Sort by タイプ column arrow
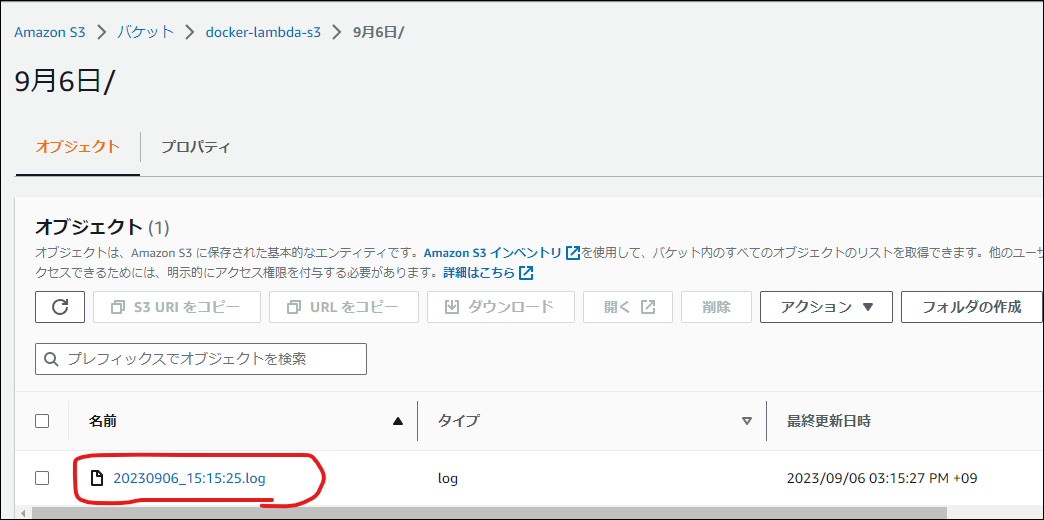1044x520 pixels. [747, 421]
